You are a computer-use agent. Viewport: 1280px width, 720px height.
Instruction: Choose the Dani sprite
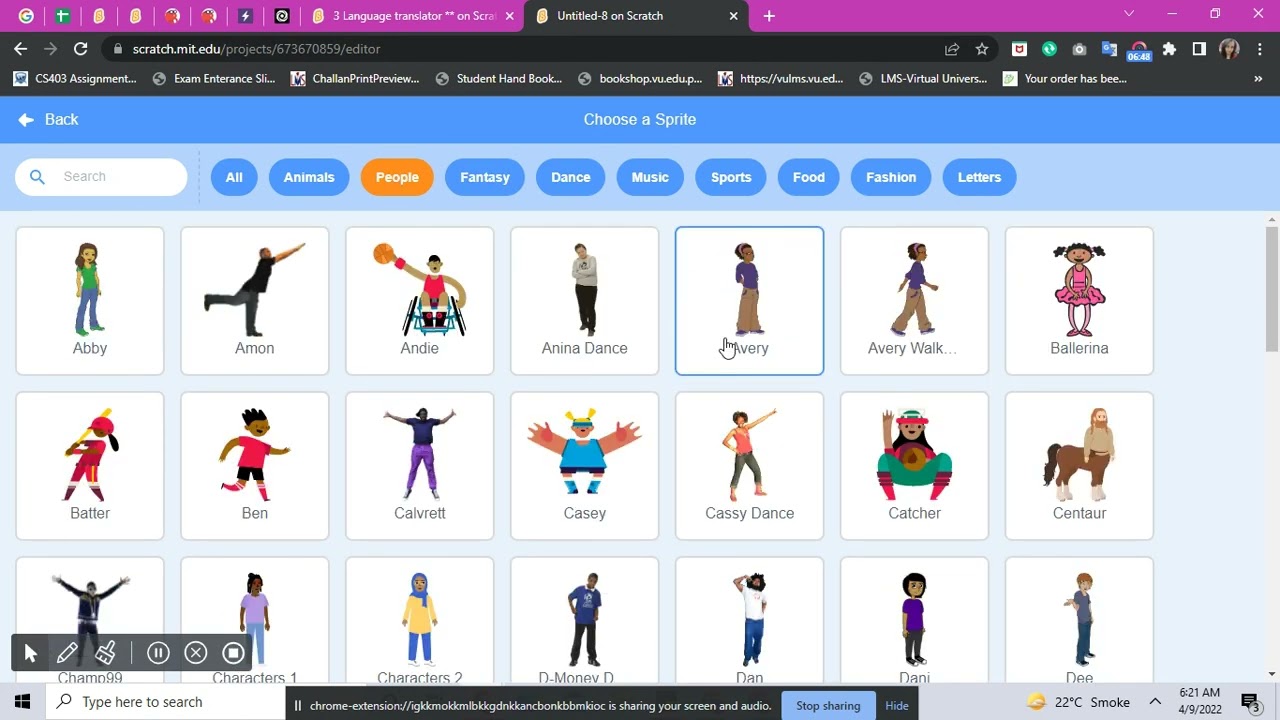click(915, 620)
